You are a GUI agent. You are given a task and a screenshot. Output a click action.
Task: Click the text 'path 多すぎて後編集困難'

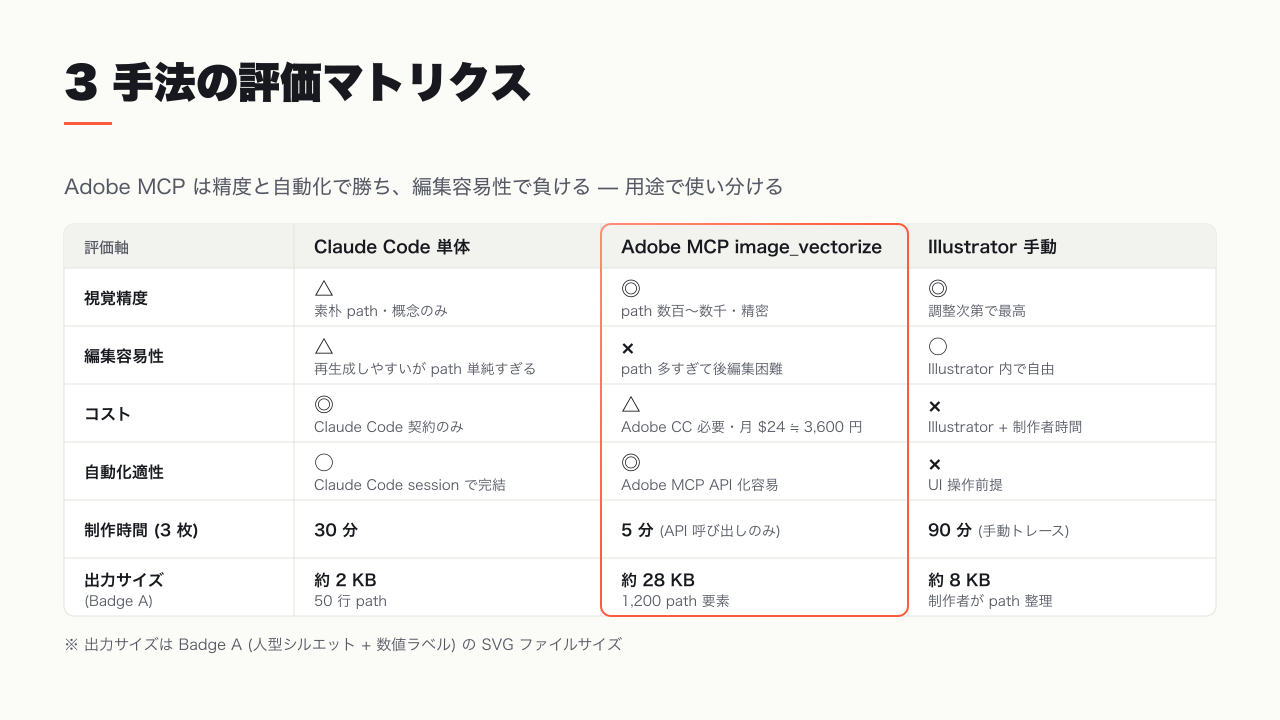point(702,369)
